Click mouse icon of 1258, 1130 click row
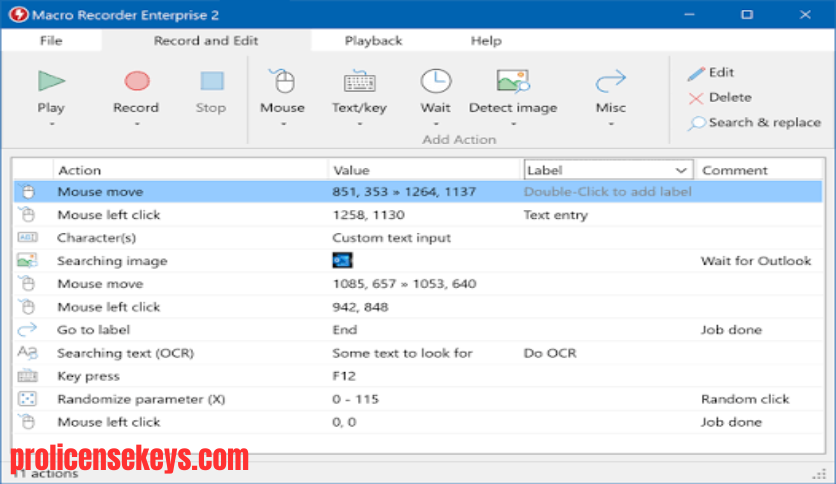The image size is (836, 484). click(27, 214)
